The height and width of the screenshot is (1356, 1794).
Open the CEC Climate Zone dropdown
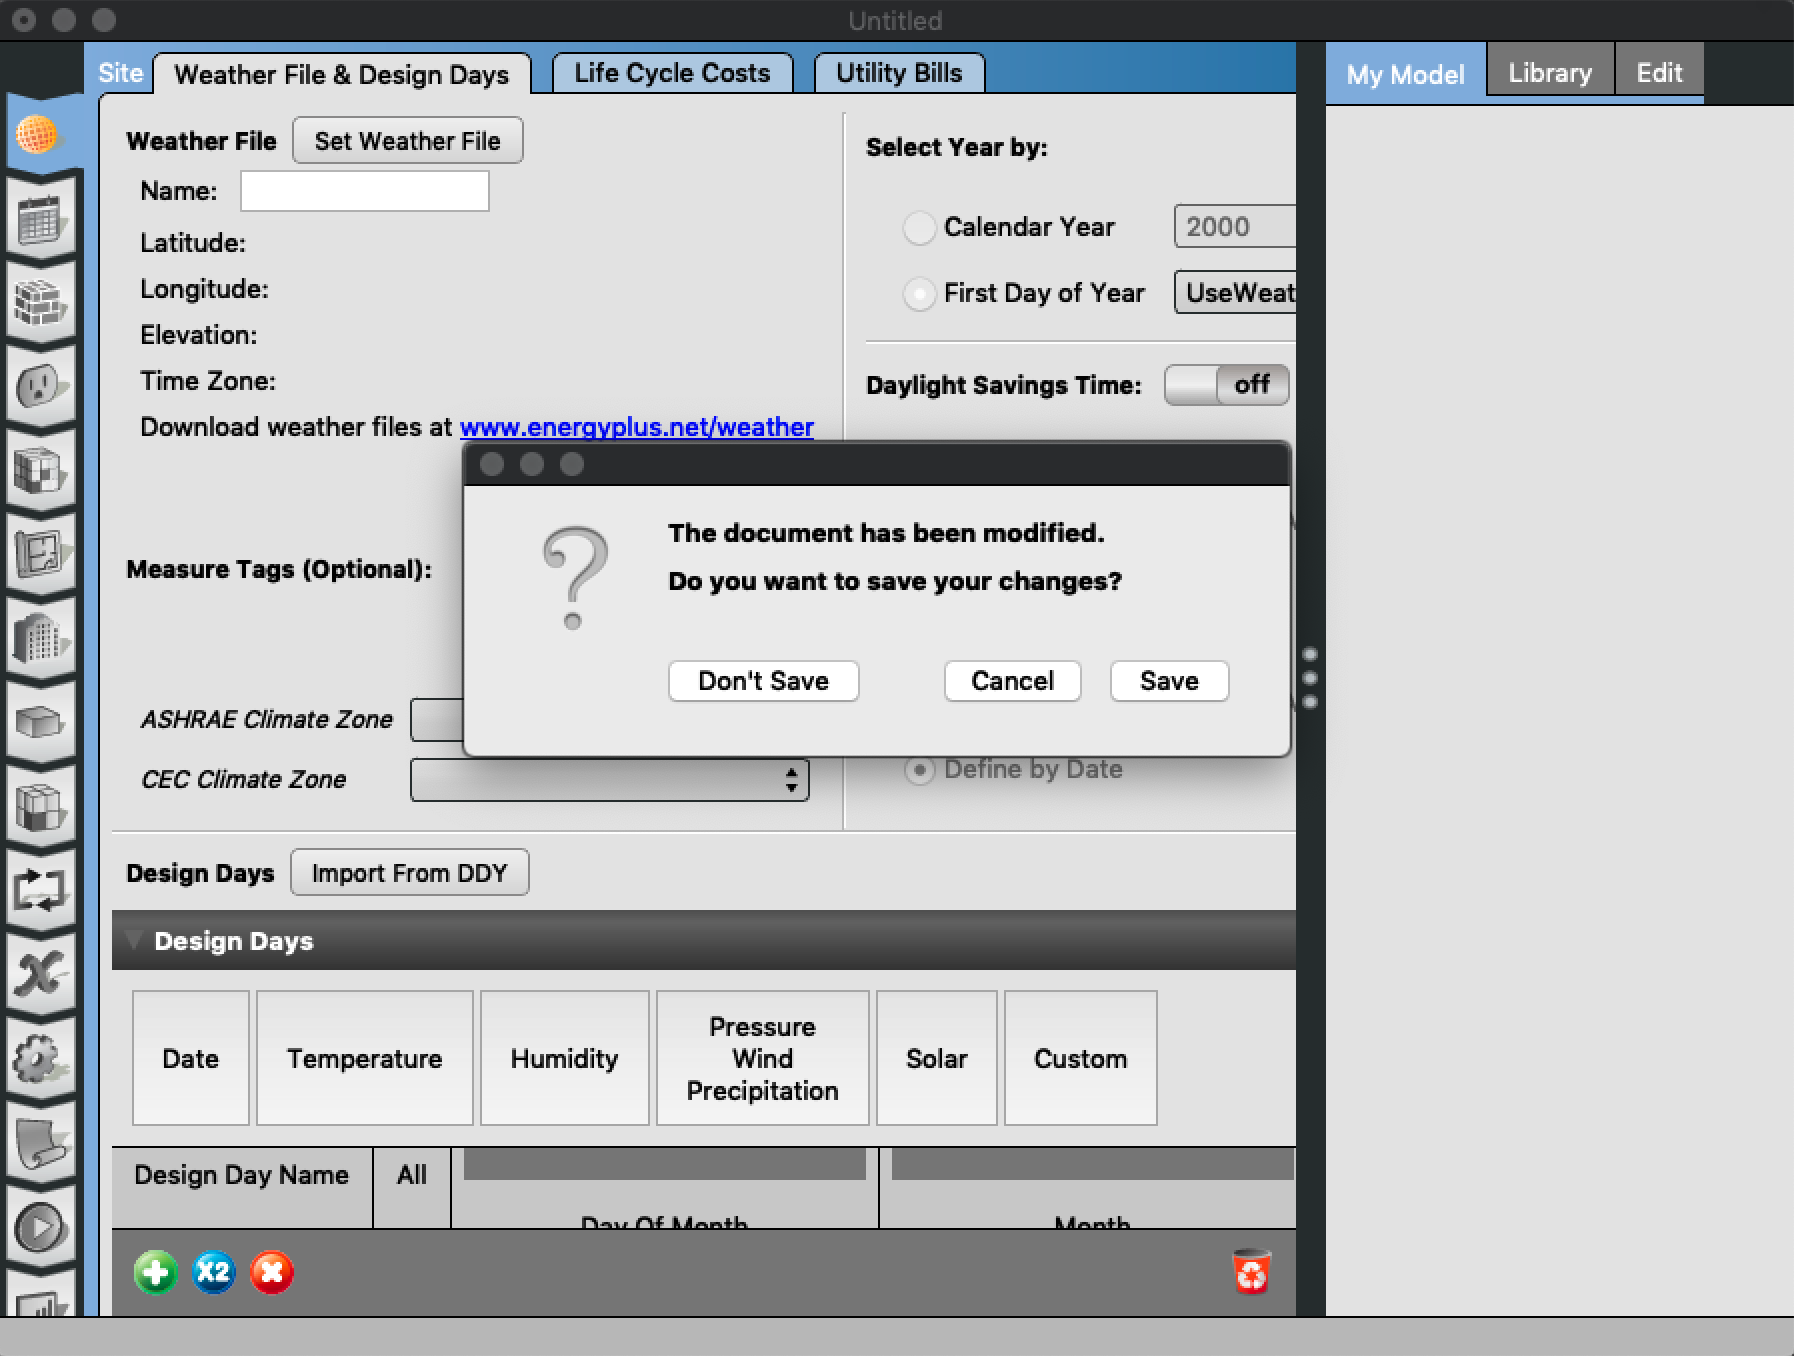click(x=609, y=779)
